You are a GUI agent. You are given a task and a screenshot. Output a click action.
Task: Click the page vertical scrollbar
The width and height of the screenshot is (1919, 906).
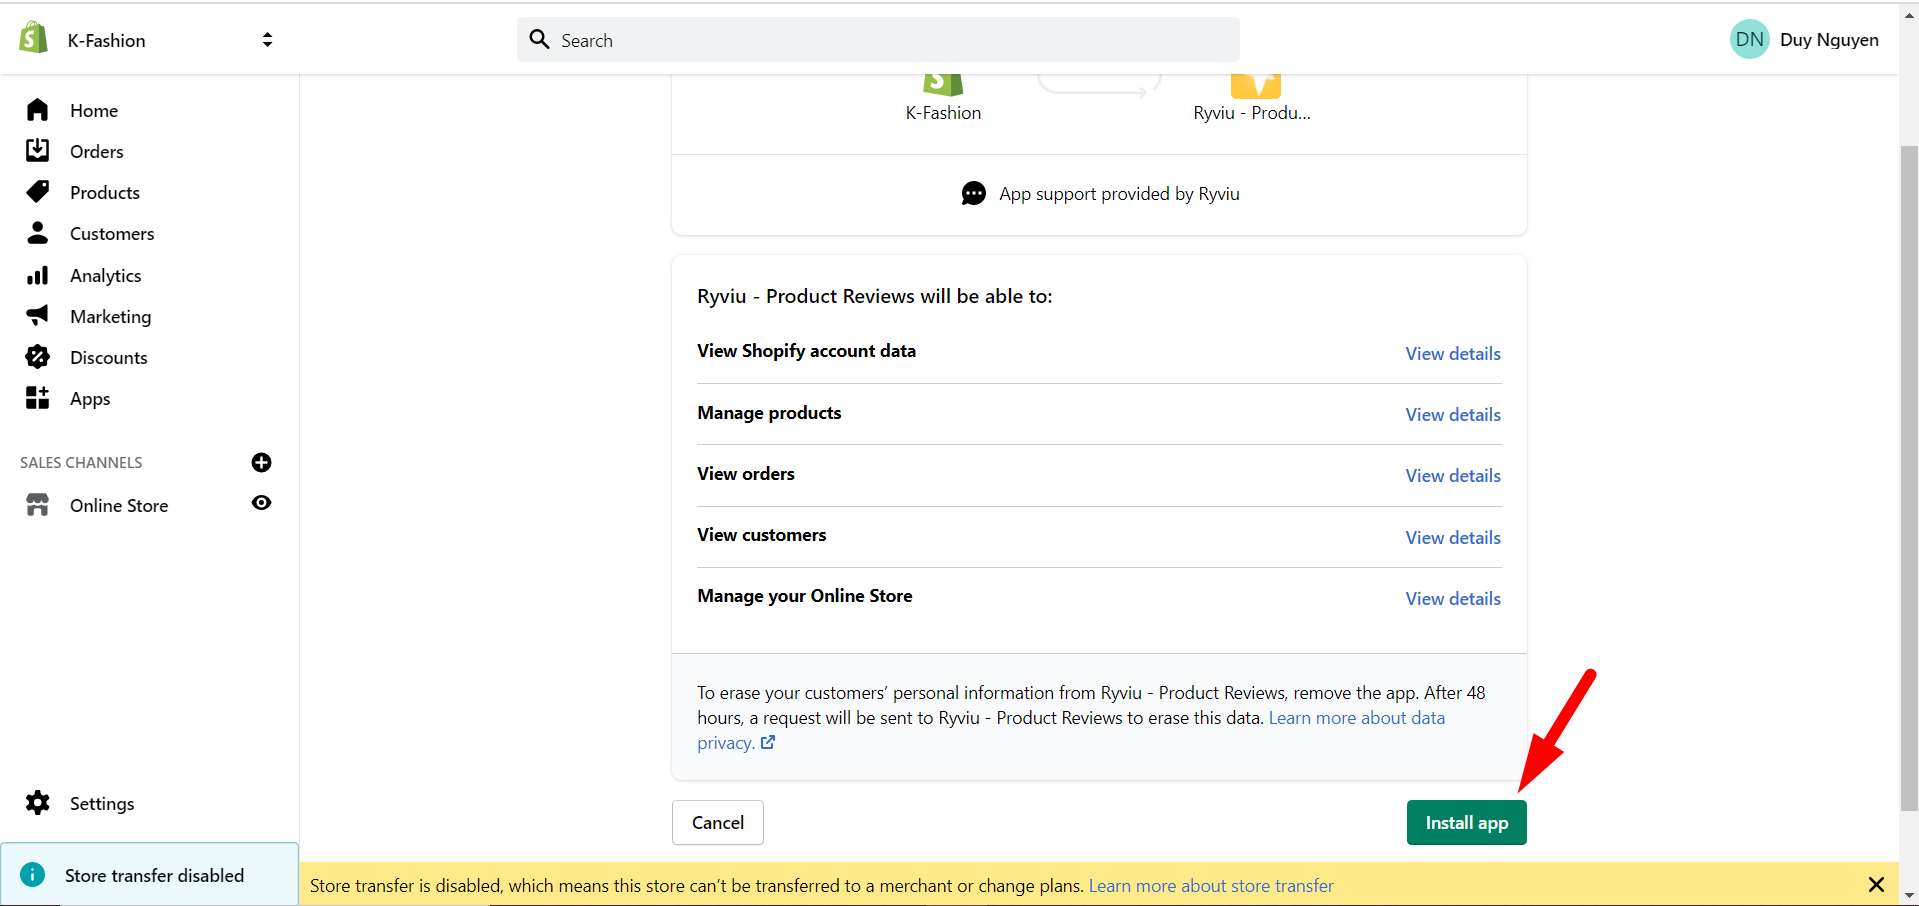[1909, 479]
